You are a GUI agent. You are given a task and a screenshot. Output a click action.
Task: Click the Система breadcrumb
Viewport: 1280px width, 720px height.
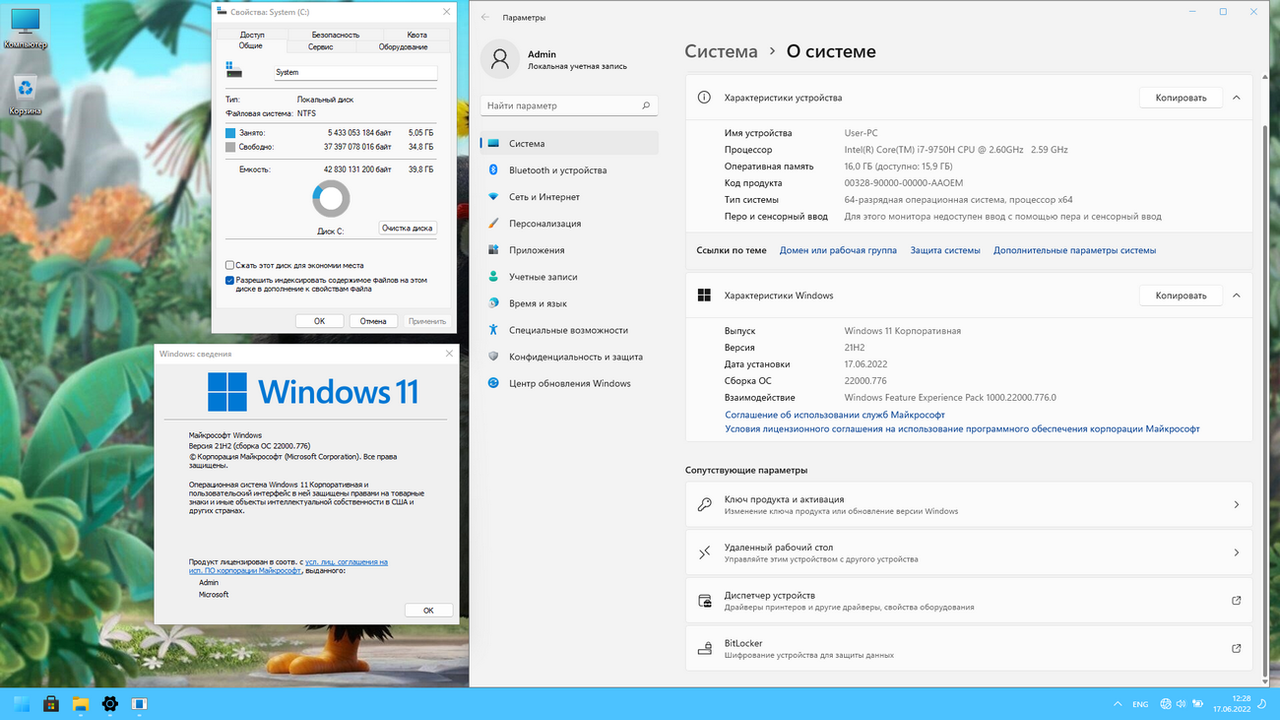coord(721,52)
